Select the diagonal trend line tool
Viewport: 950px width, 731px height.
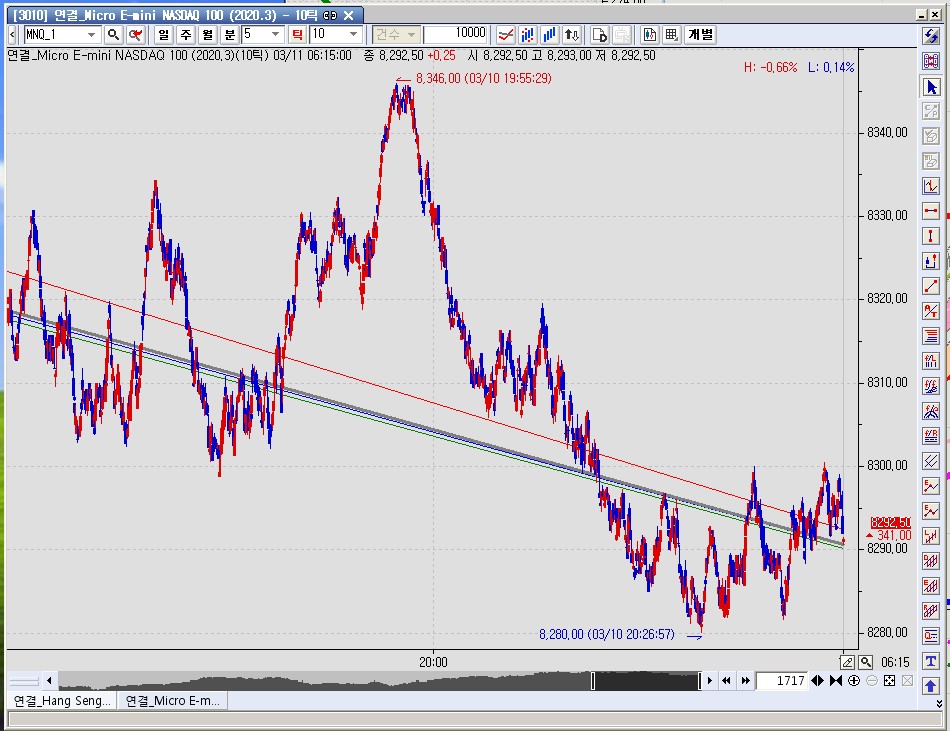click(931, 286)
